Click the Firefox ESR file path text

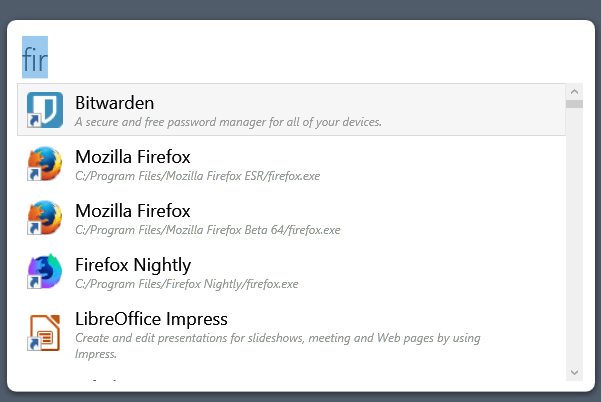(x=197, y=176)
